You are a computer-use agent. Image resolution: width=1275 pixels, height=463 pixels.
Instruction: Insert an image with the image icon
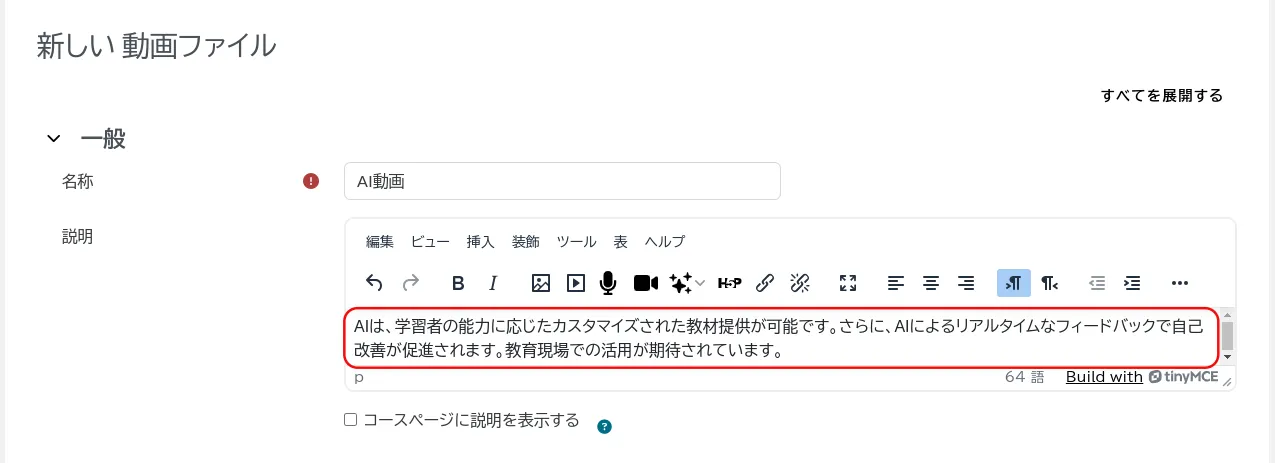coord(541,283)
